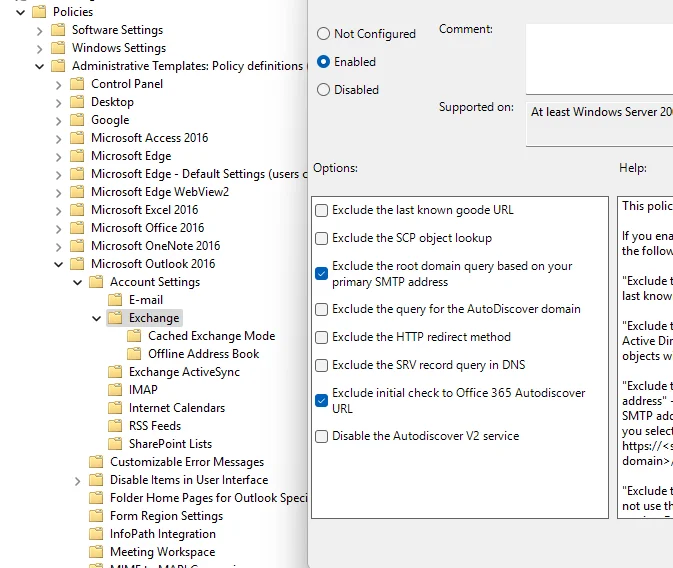Select the Meeting Workspace tree item
Image resolution: width=673 pixels, height=568 pixels.
(x=163, y=552)
